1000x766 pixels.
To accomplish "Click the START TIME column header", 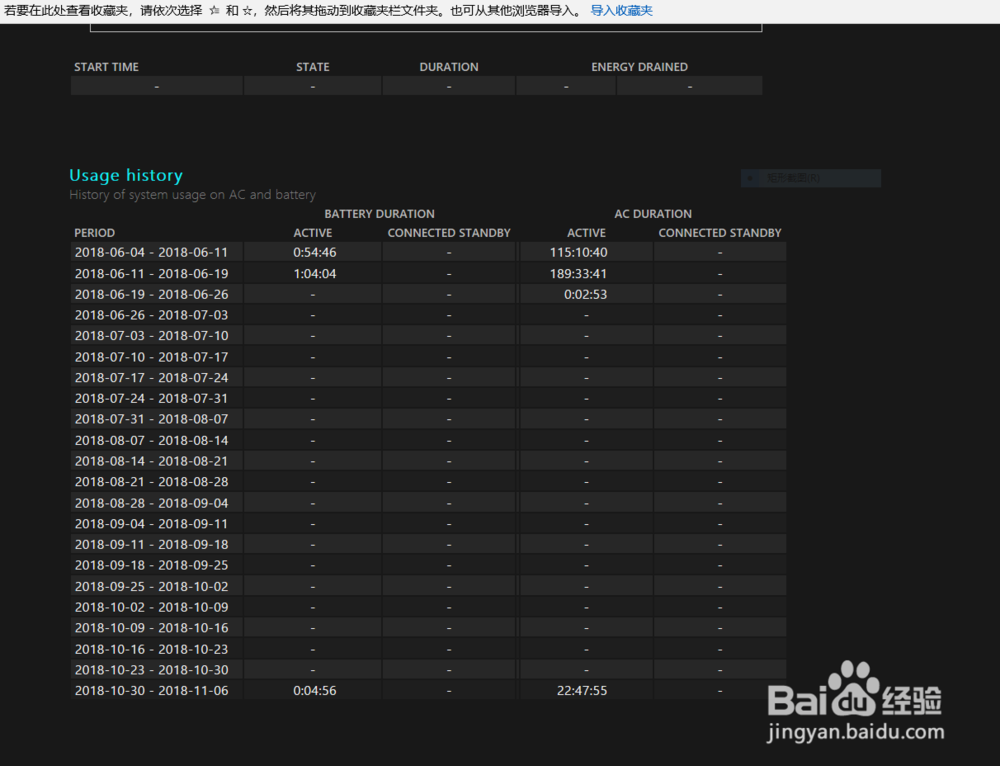I will [x=106, y=67].
